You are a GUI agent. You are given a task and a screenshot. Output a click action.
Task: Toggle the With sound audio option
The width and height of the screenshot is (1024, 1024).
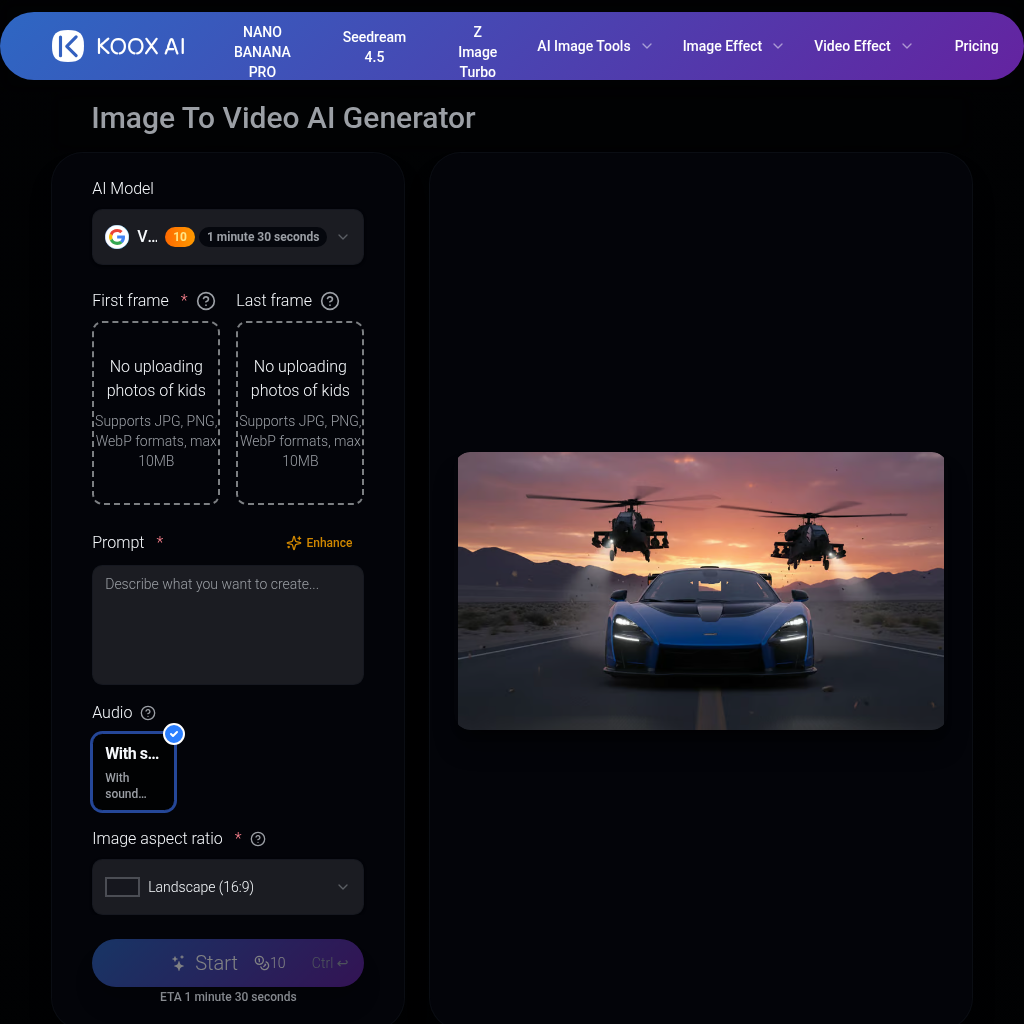pos(134,772)
